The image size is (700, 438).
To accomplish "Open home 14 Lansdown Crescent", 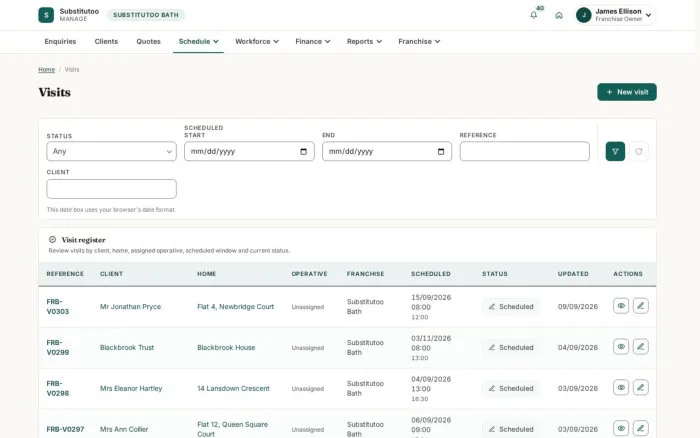I will (x=233, y=388).
